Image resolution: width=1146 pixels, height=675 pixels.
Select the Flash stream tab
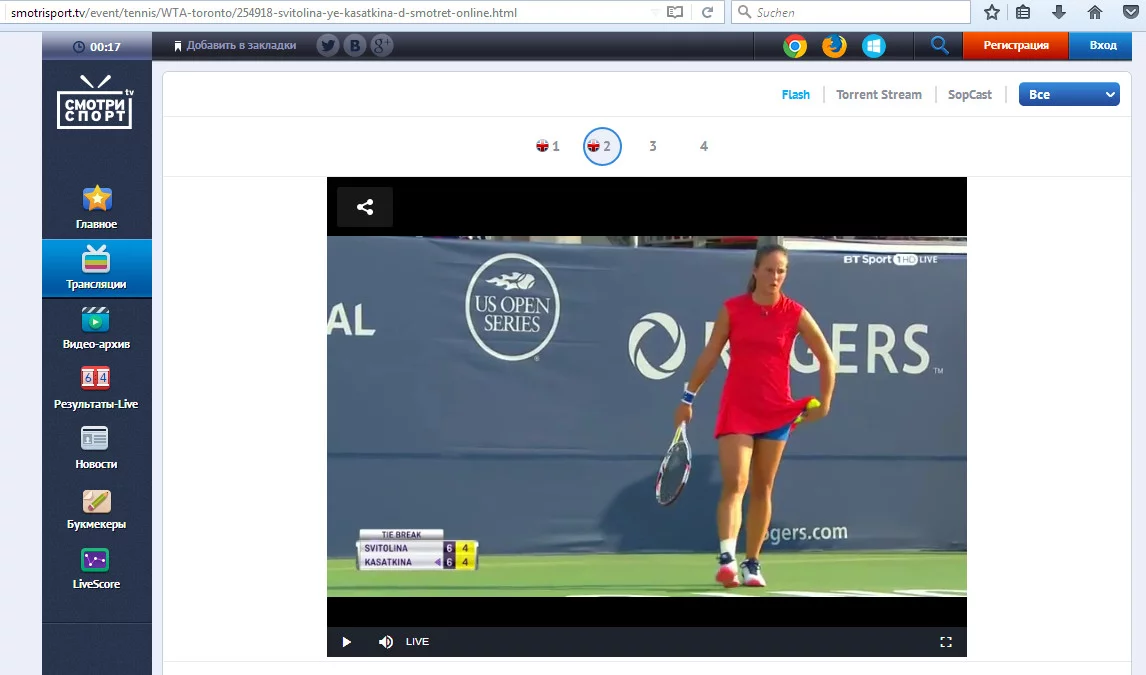tap(796, 94)
